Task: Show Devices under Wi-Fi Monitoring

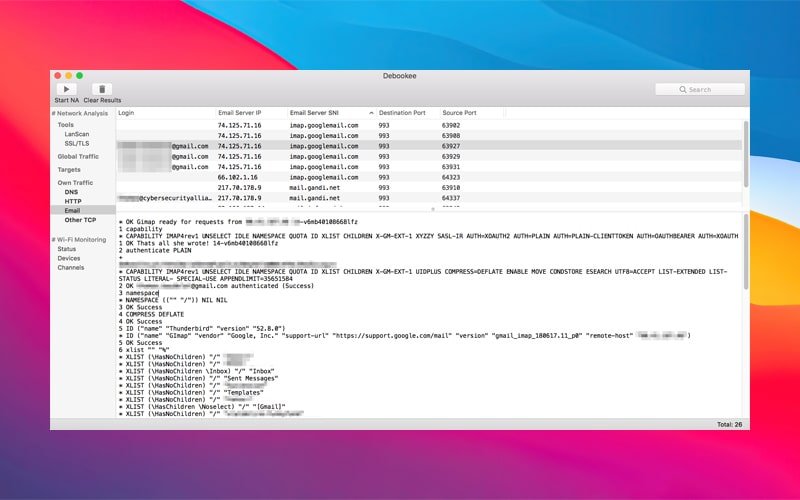Action: [x=69, y=258]
